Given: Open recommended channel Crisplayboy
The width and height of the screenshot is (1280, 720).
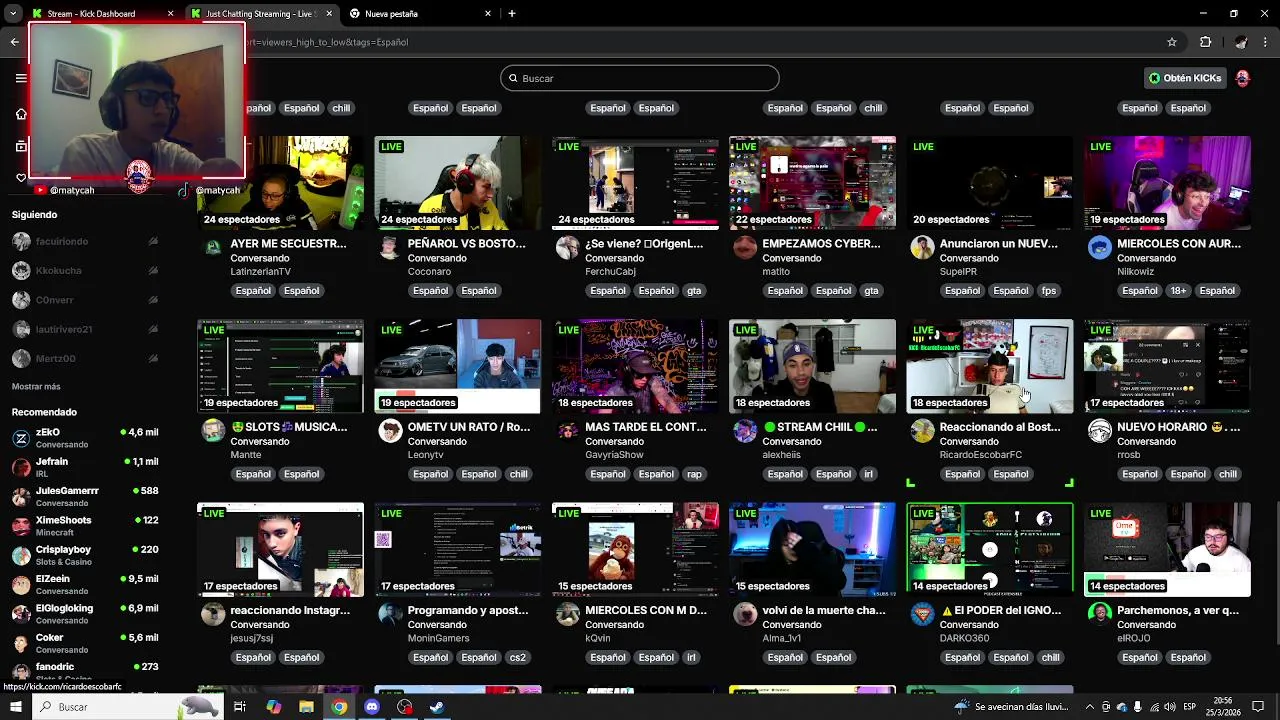Looking at the screenshot, I should 85,555.
